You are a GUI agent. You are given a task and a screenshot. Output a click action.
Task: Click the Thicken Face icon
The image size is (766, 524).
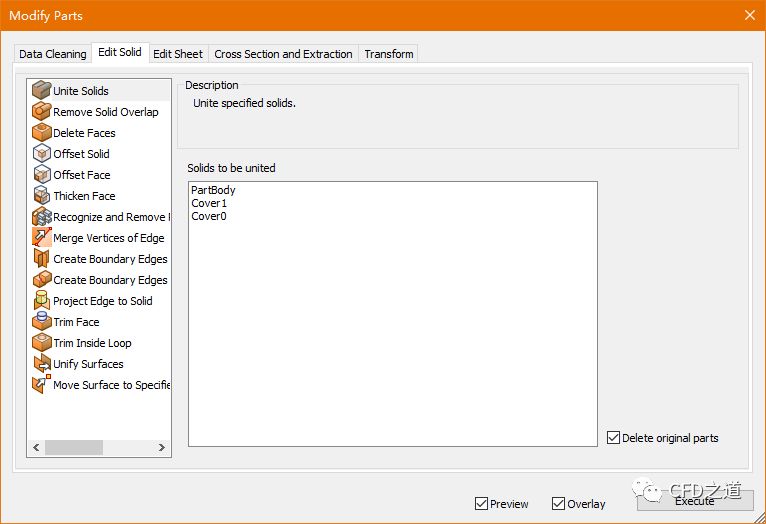pyautogui.click(x=42, y=195)
